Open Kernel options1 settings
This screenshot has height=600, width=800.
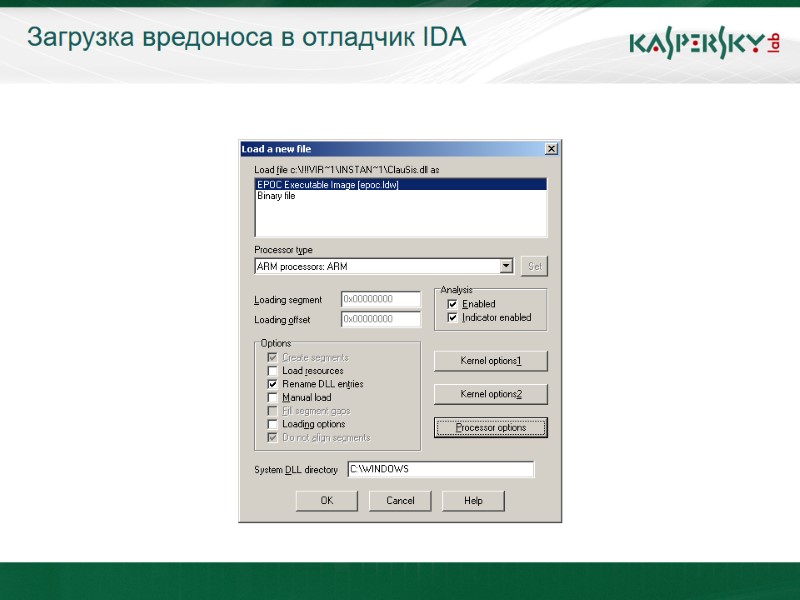pyautogui.click(x=490, y=360)
